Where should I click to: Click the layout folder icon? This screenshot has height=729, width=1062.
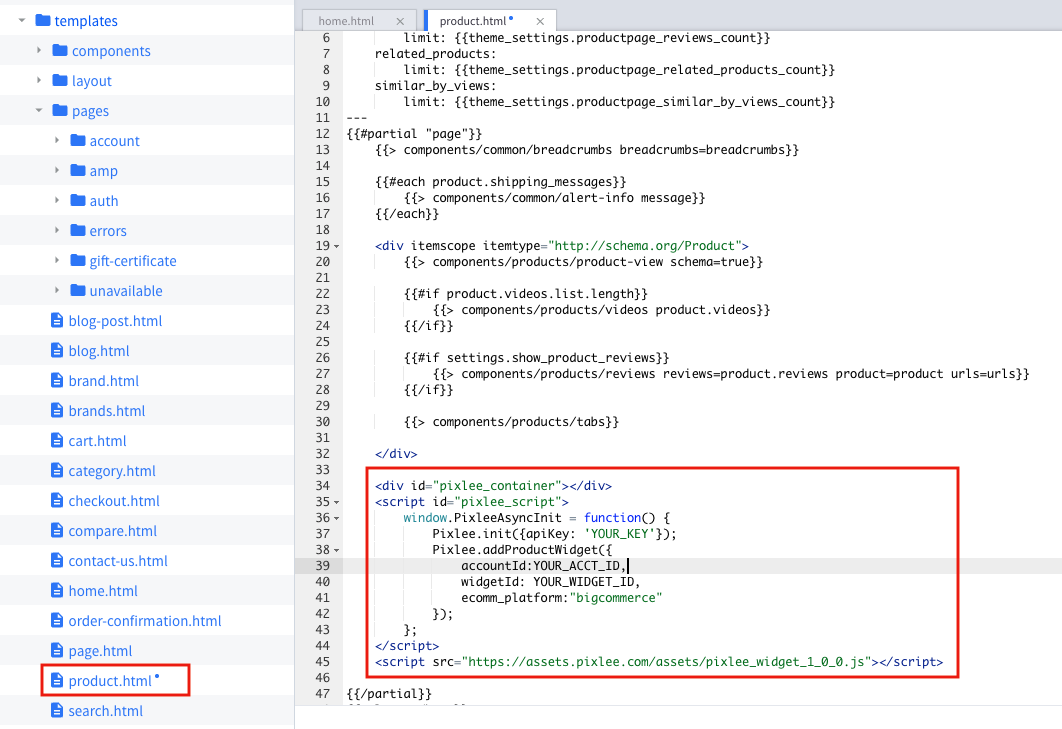pos(60,80)
